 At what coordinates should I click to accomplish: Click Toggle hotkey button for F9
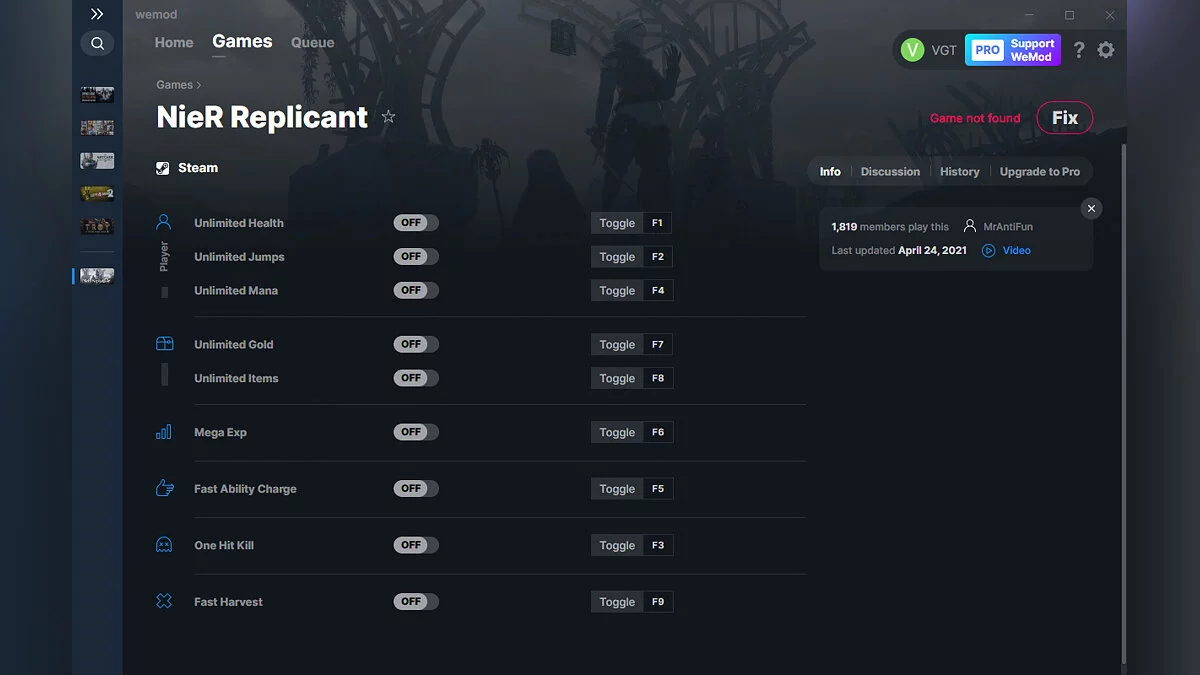(x=632, y=602)
